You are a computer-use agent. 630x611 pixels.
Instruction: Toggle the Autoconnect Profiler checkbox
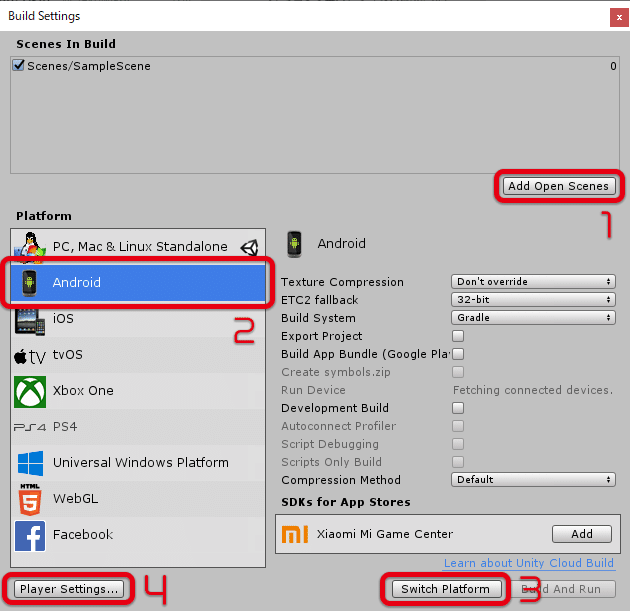pyautogui.click(x=458, y=426)
